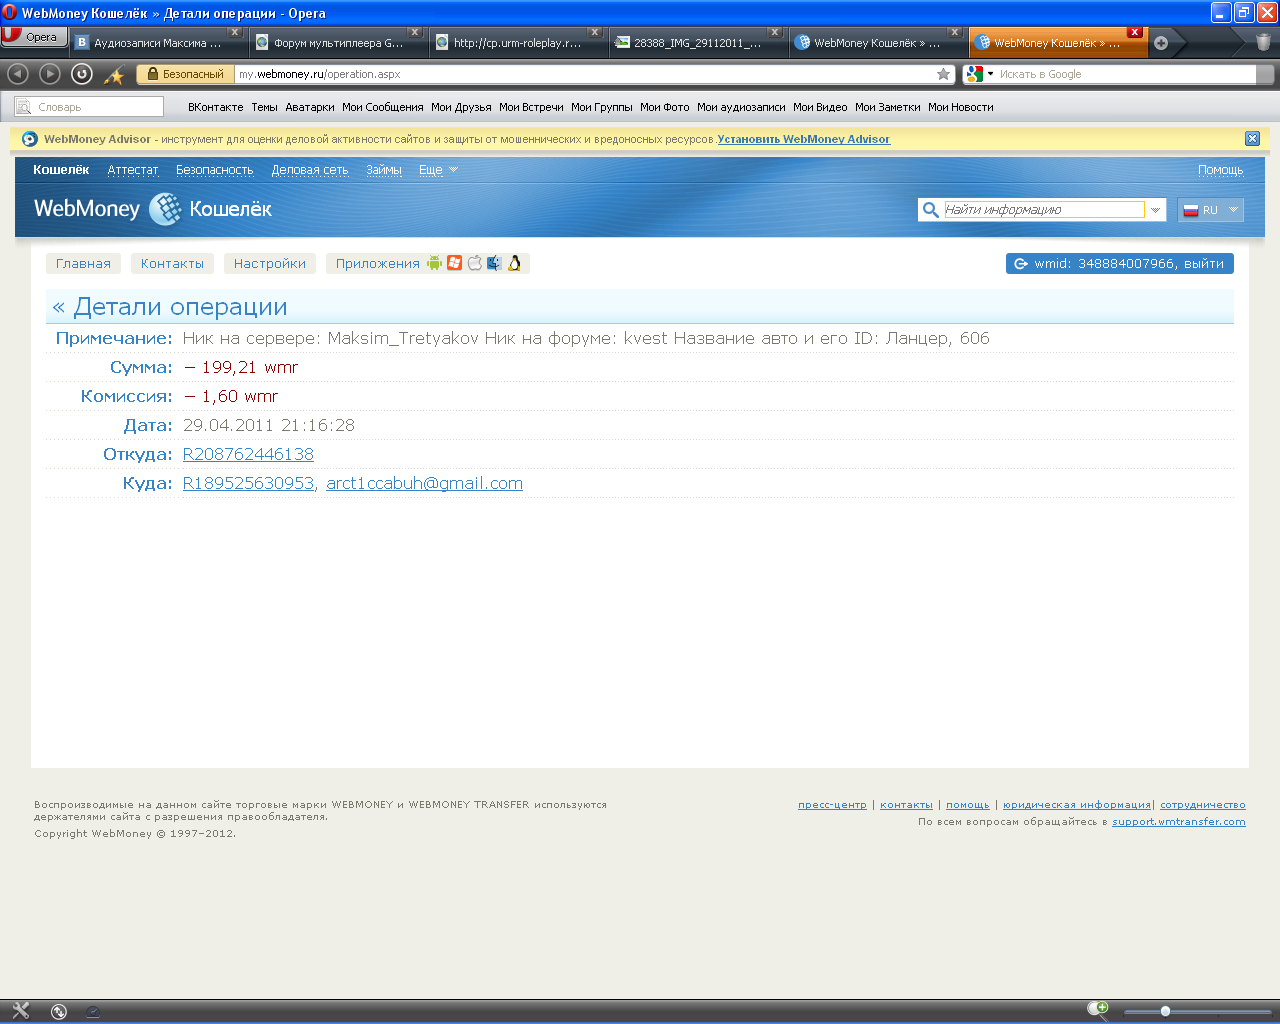
Task: Click the 'Безопасный' secure lock badge
Action: click(x=185, y=74)
